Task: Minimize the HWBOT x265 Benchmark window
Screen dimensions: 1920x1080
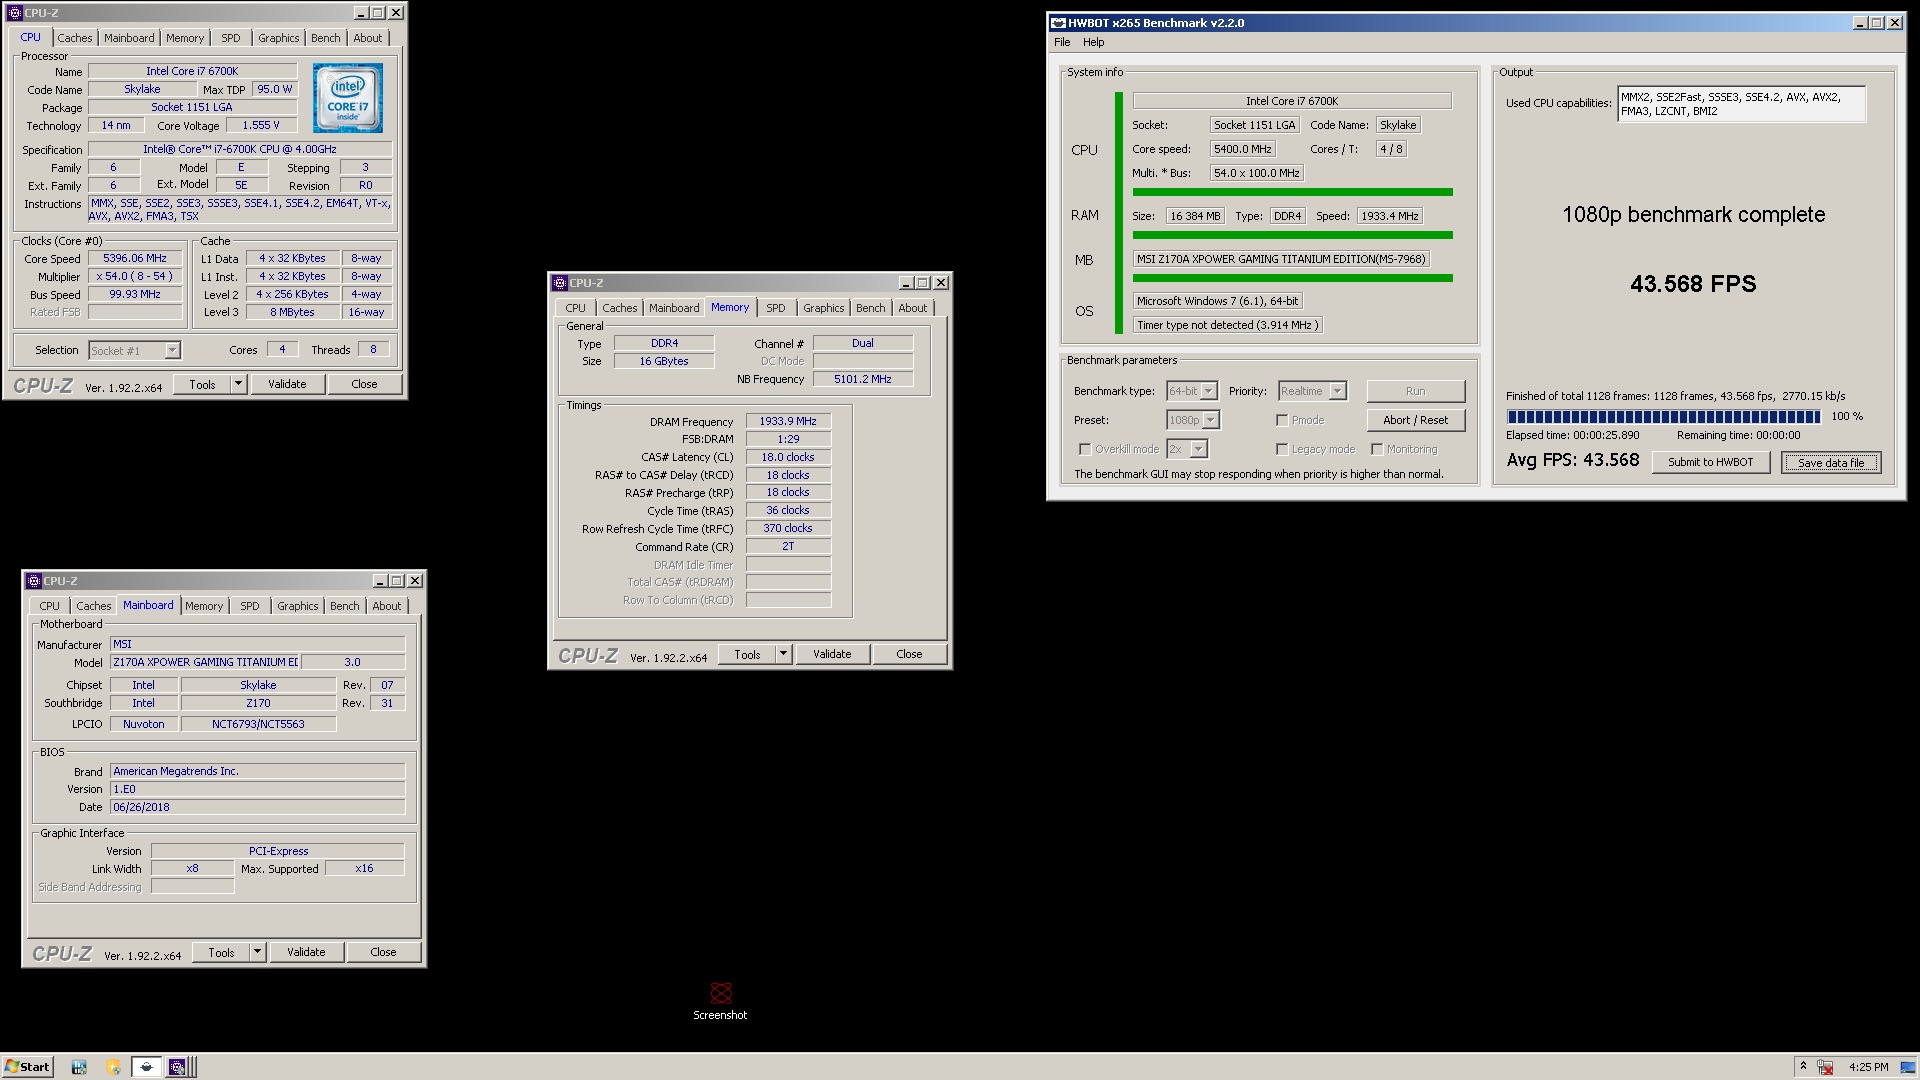Action: [1860, 23]
